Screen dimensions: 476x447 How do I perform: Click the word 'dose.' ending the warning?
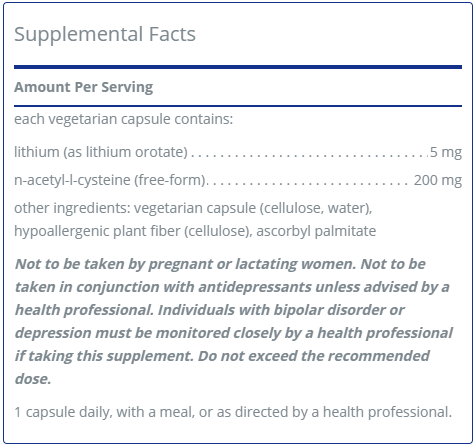coord(33,379)
